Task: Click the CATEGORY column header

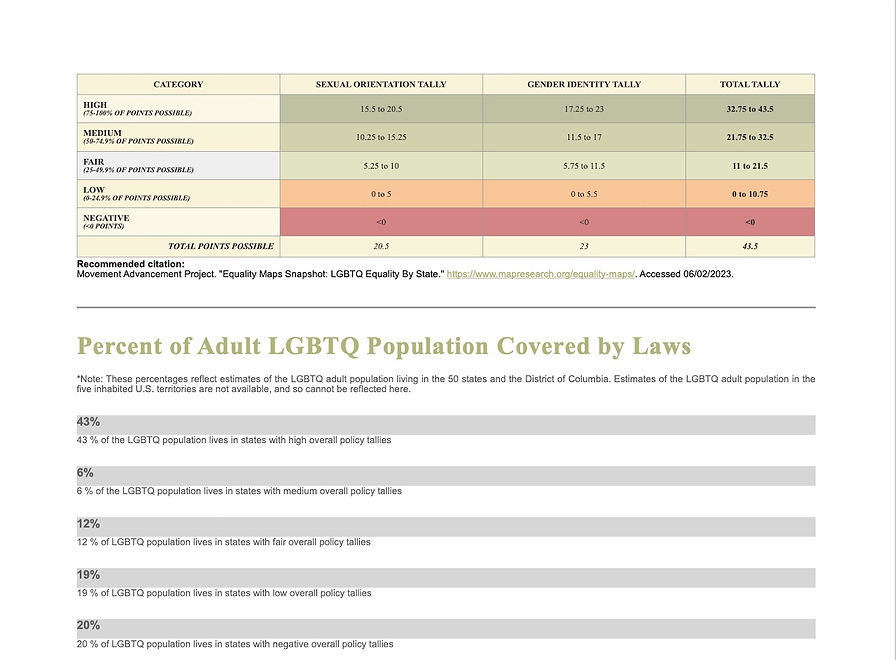Action: pyautogui.click(x=178, y=84)
